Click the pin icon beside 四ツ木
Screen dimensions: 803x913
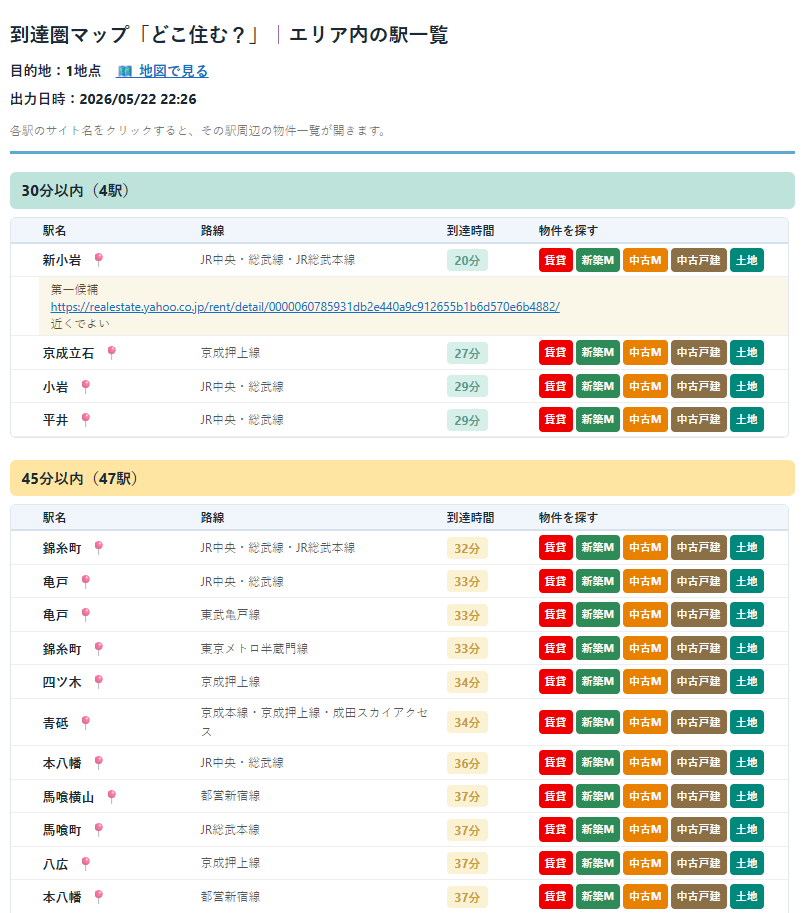pos(99,681)
